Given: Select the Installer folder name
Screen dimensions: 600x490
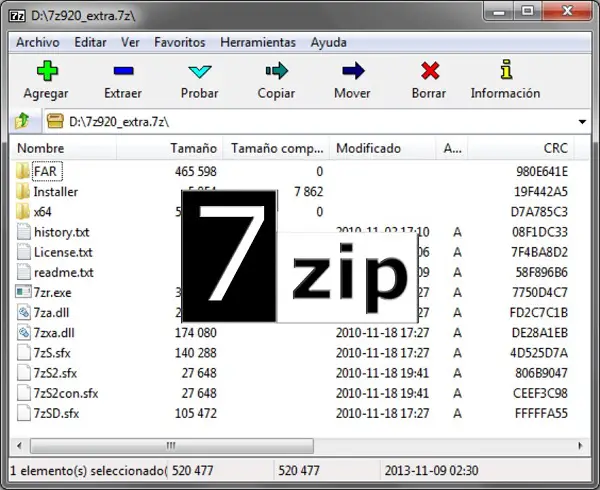Looking at the screenshot, I should [55, 192].
